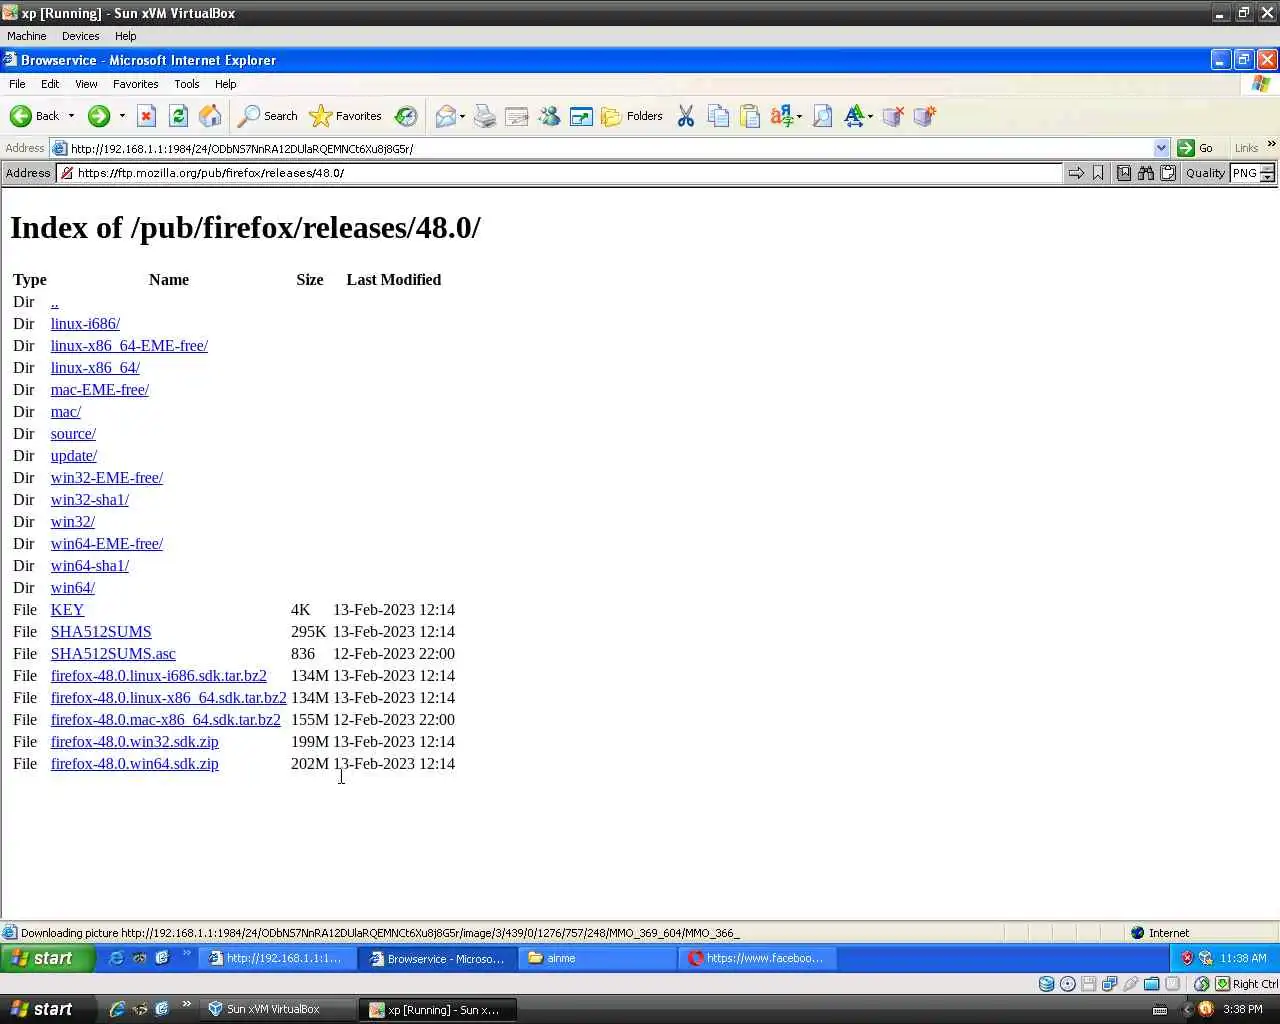The image size is (1280, 1024).
Task: Download firefox-48.0.win64.sdk.zip link
Action: coord(135,764)
